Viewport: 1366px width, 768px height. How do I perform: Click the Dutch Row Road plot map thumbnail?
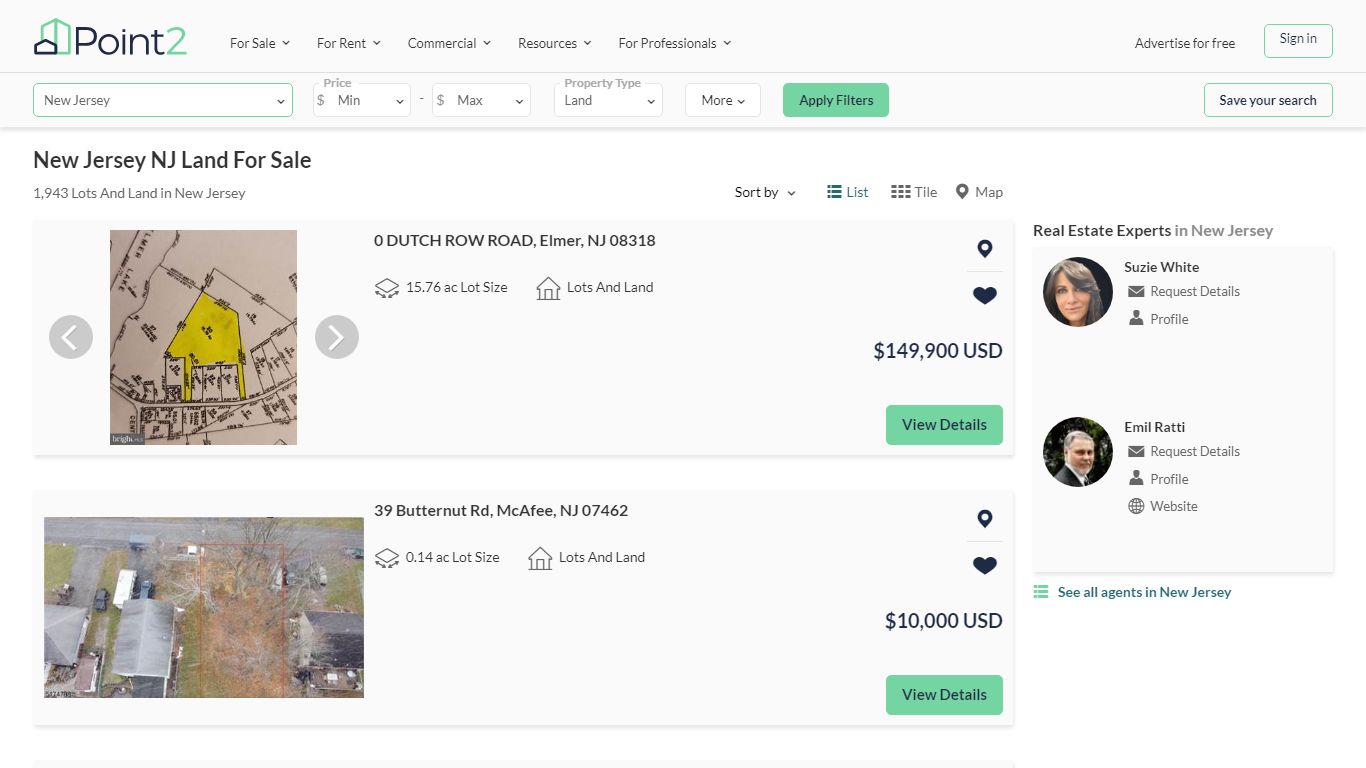tap(203, 337)
